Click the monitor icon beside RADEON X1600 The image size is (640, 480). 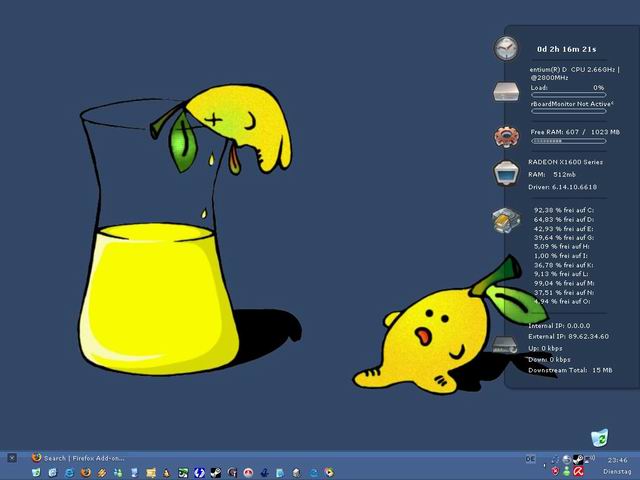(x=506, y=173)
